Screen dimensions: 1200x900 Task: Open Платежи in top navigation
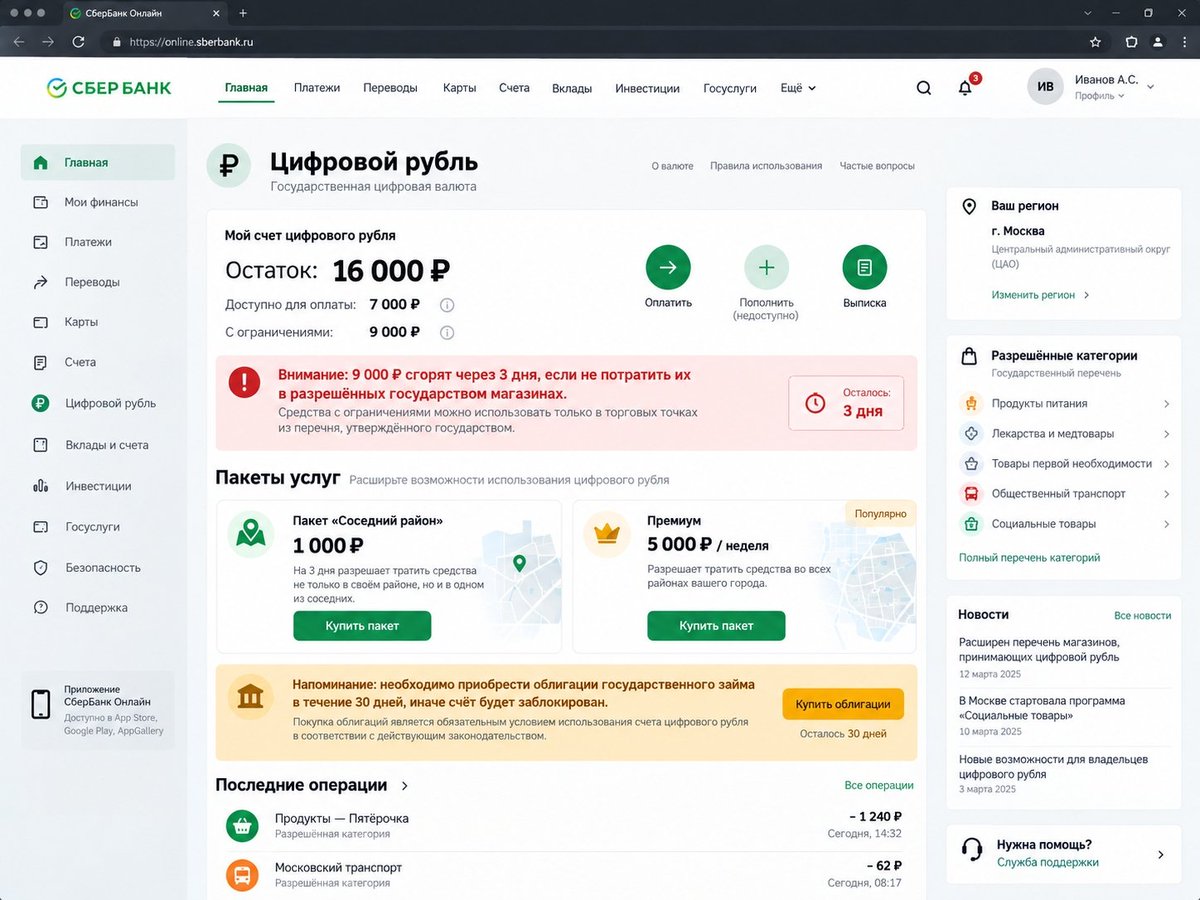pos(317,88)
